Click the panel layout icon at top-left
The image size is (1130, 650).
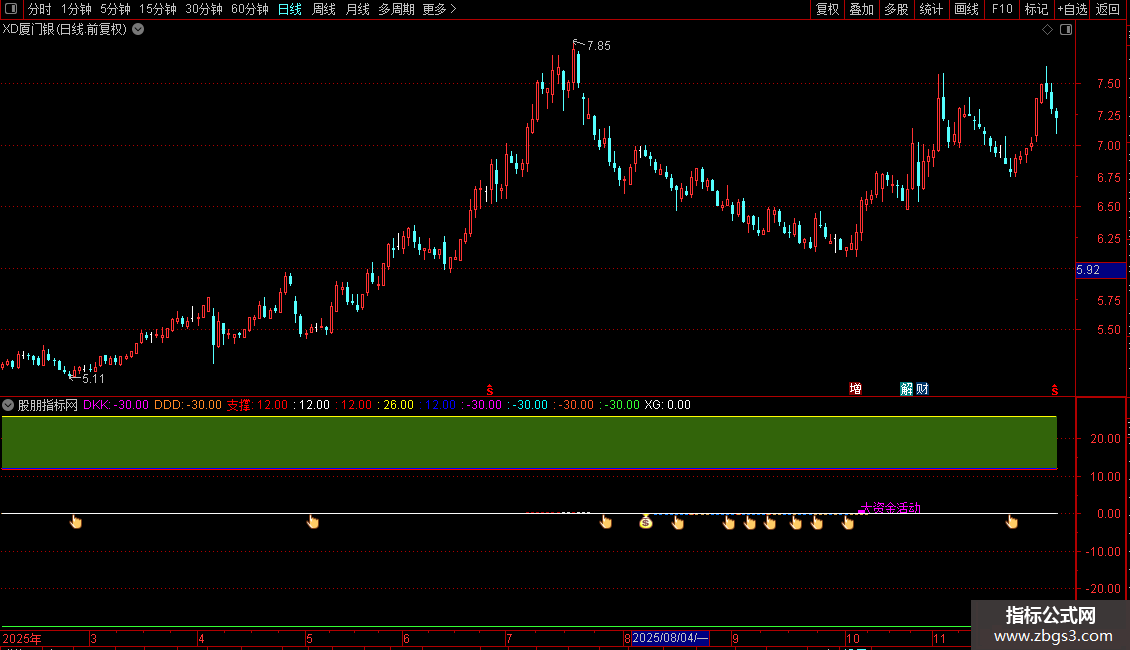click(11, 10)
